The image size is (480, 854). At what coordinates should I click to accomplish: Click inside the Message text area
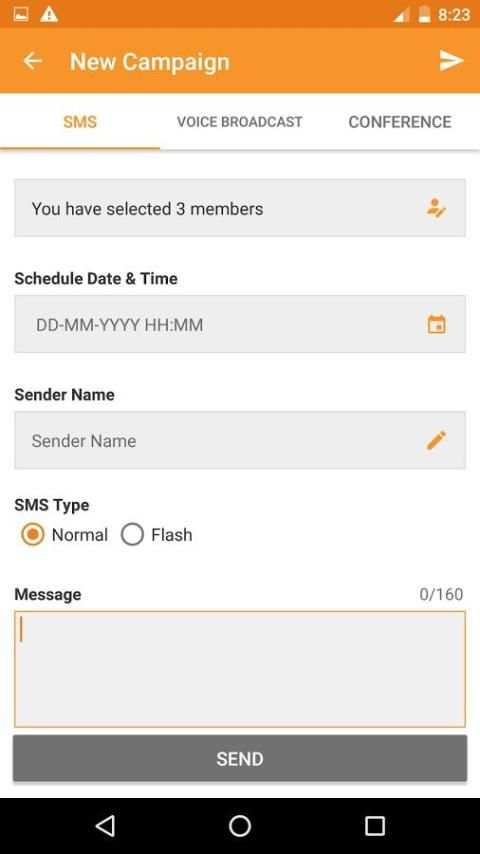(240, 669)
